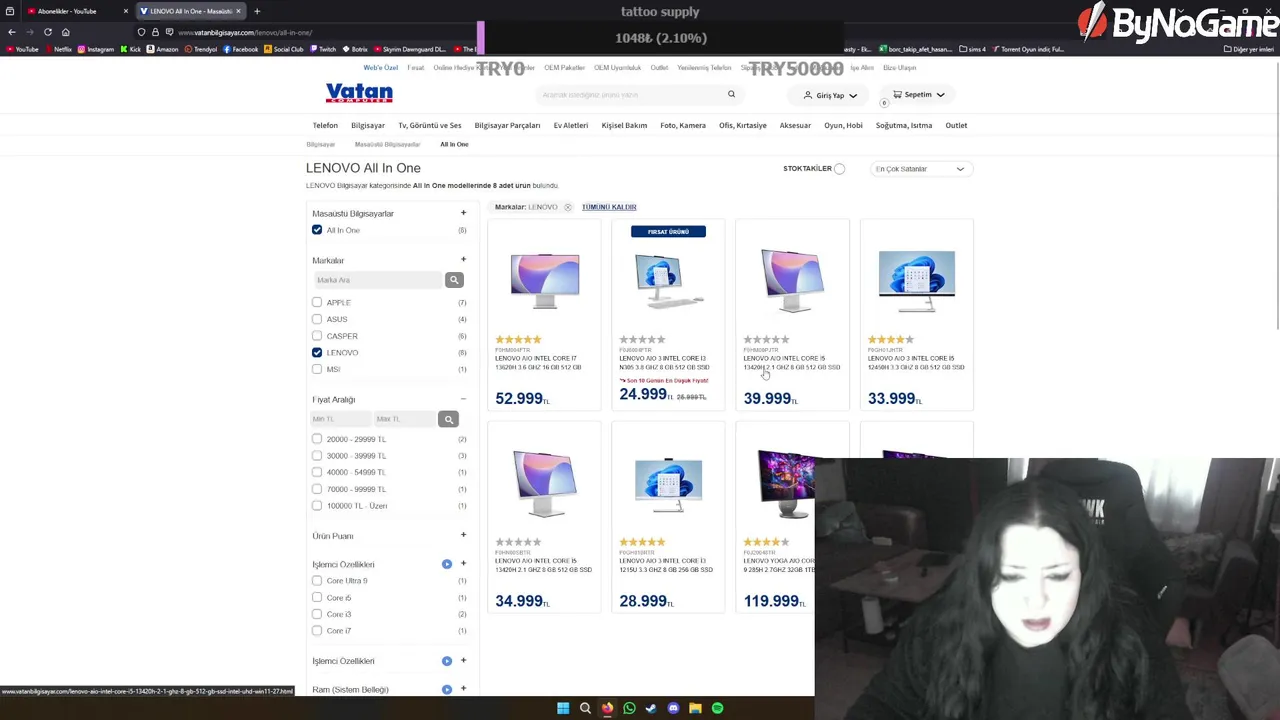1280x720 pixels.
Task: Open YouTube bookmark in bookmarks bar
Action: [x=22, y=49]
